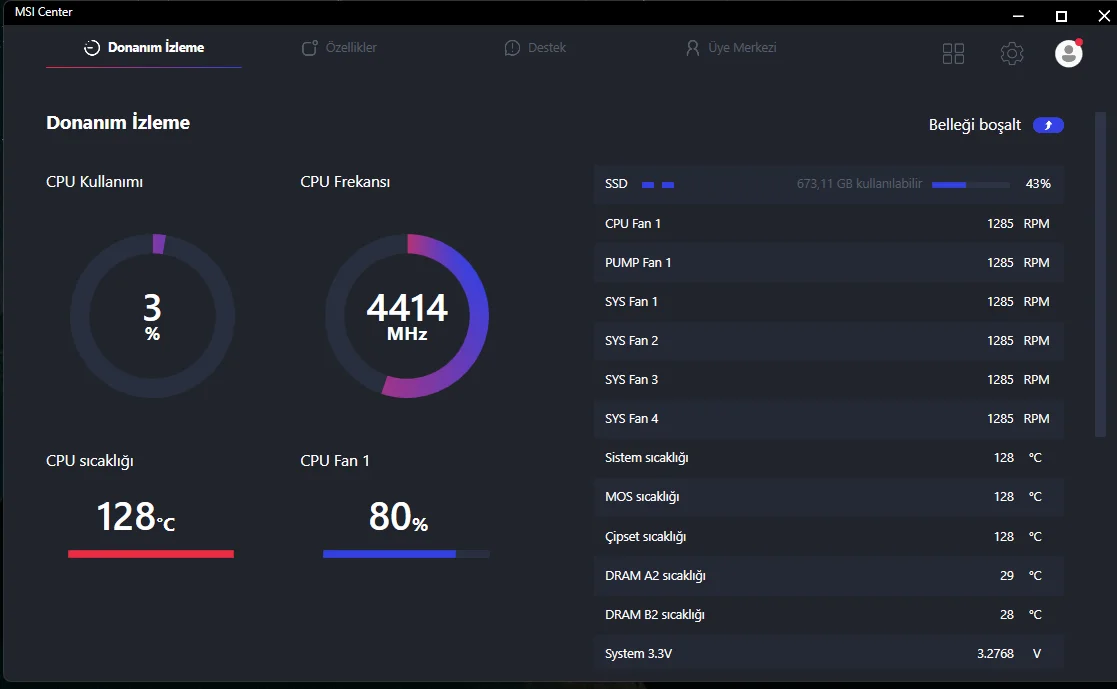Viewport: 1117px width, 689px height.
Task: Click the 3.2768 voltage value
Action: [x=995, y=653]
